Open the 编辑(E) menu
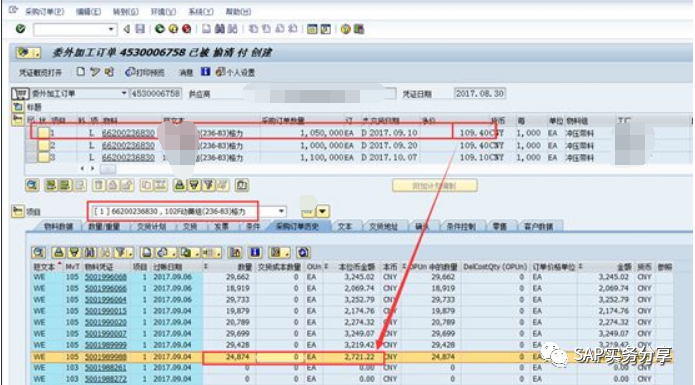The width and height of the screenshot is (695, 385). click(88, 12)
